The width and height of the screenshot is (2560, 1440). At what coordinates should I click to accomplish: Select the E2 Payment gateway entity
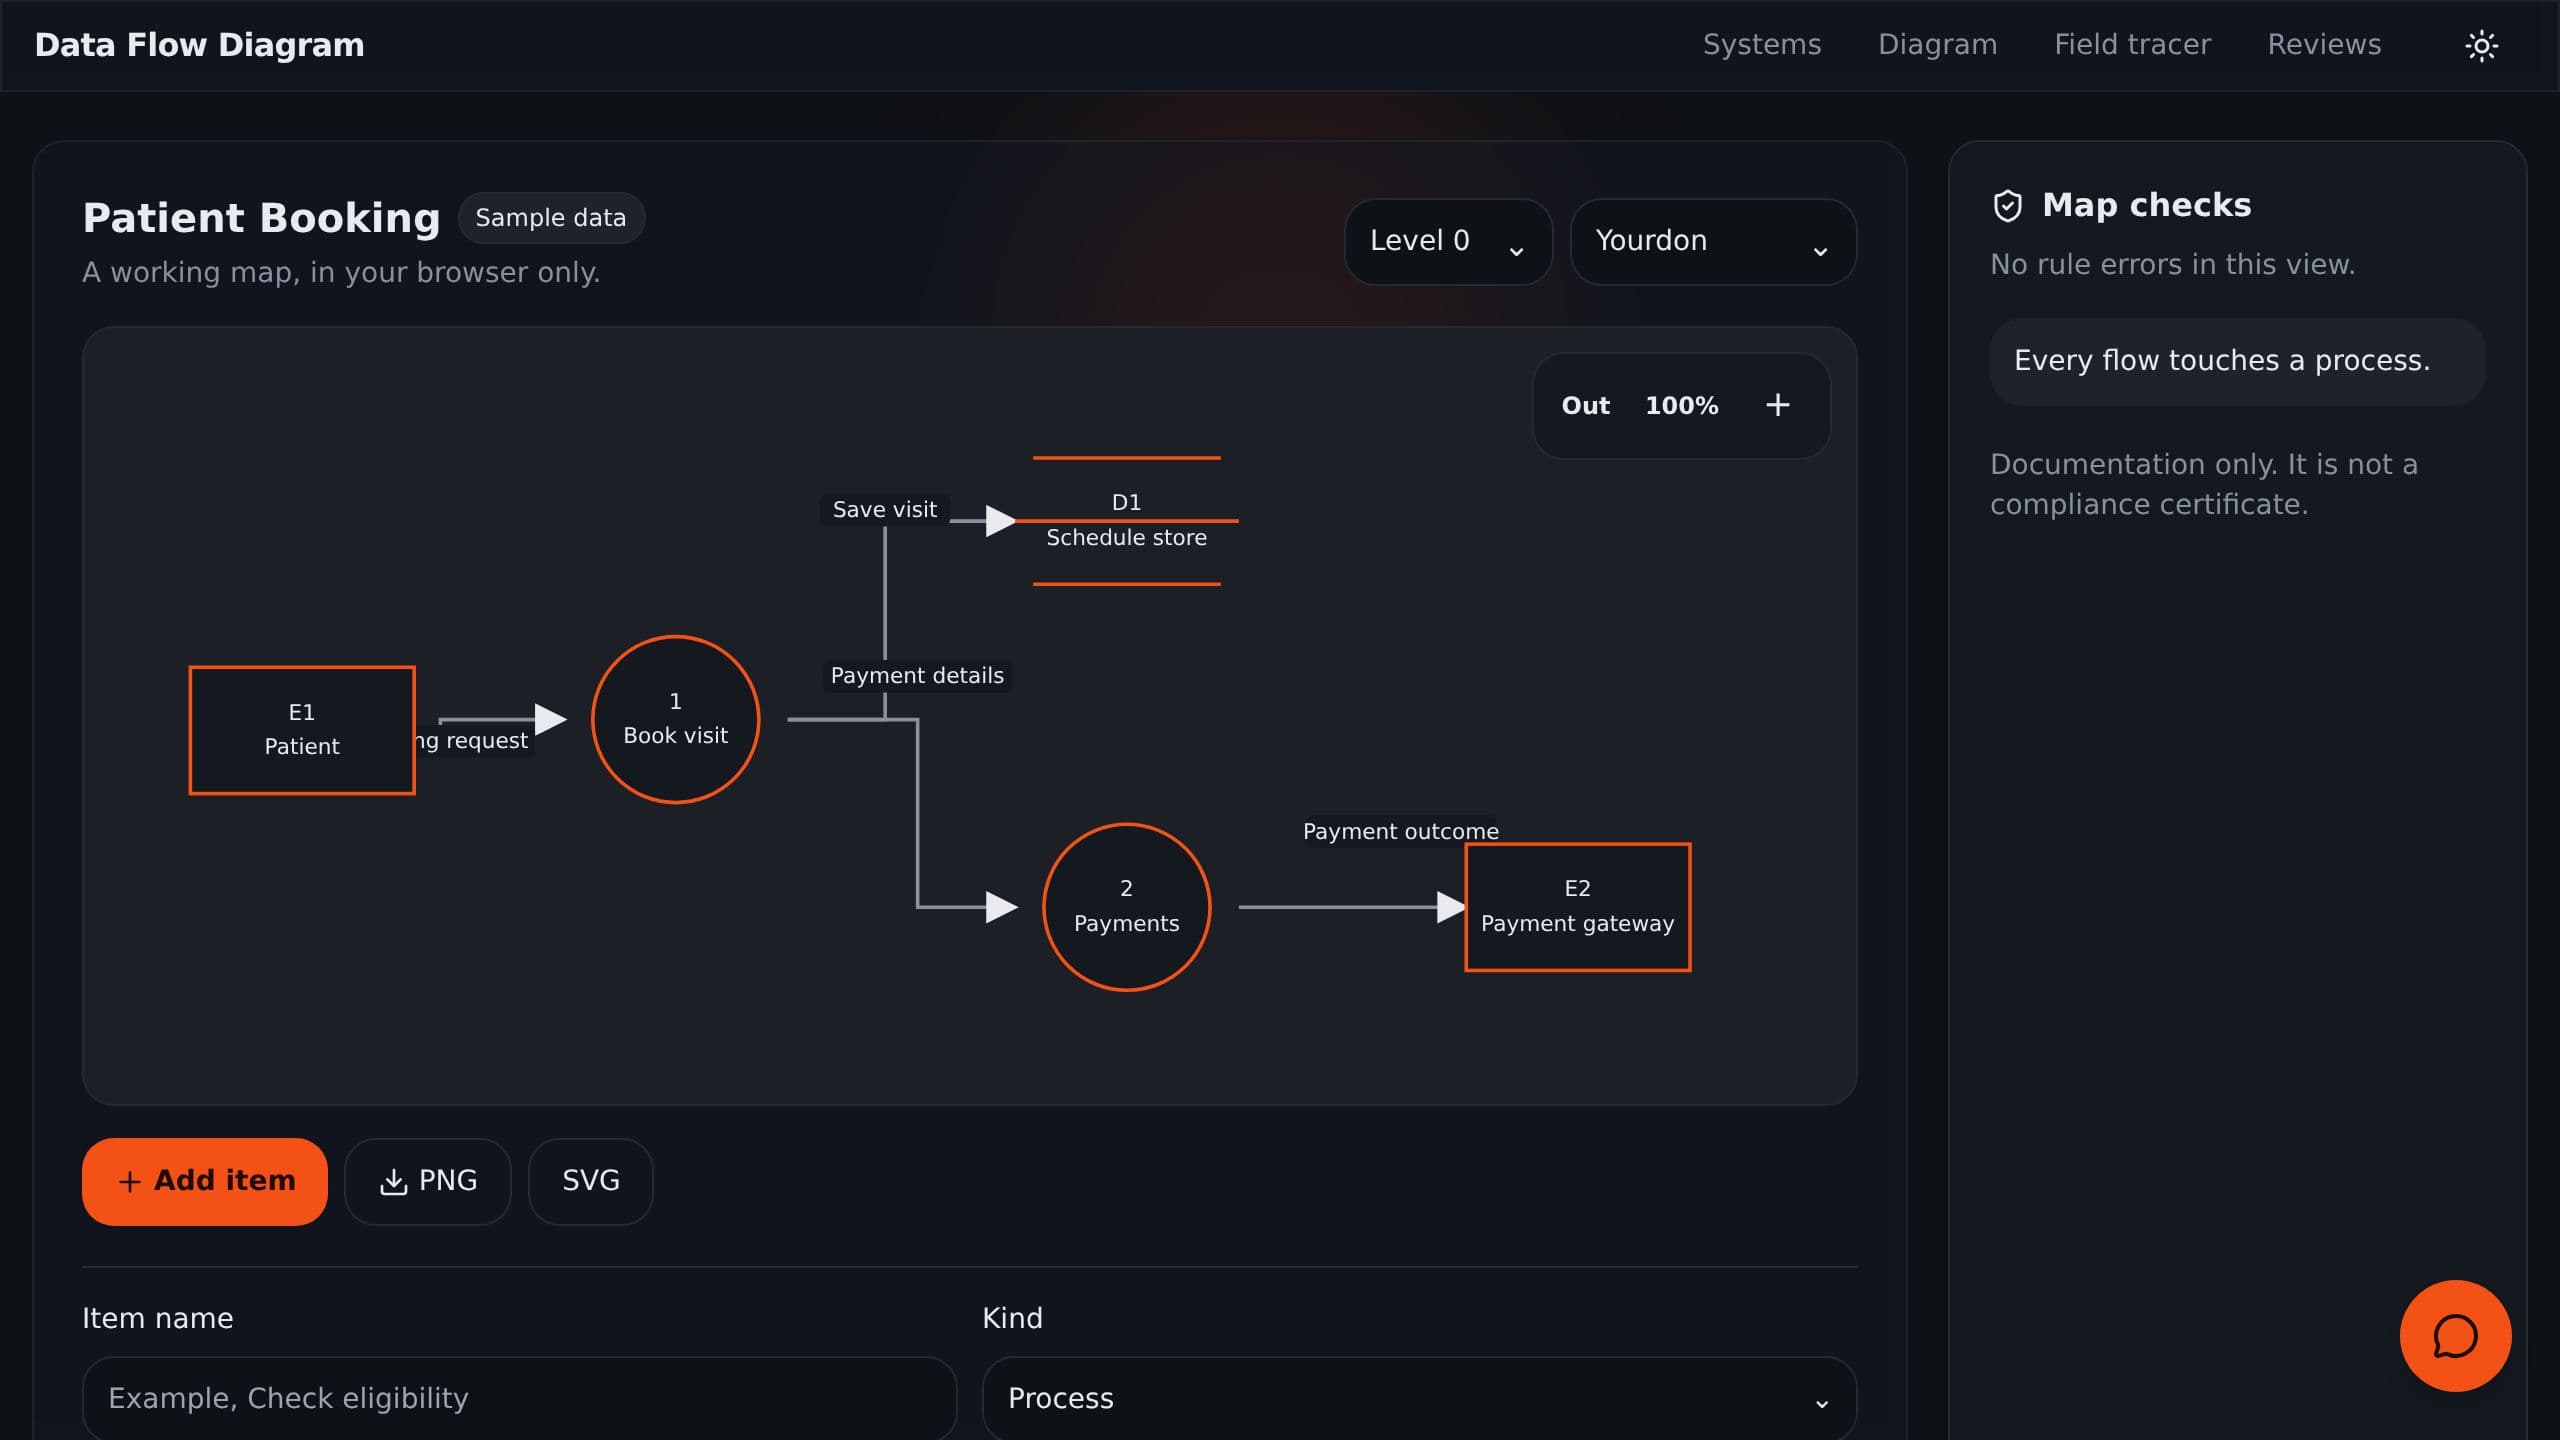click(1577, 907)
